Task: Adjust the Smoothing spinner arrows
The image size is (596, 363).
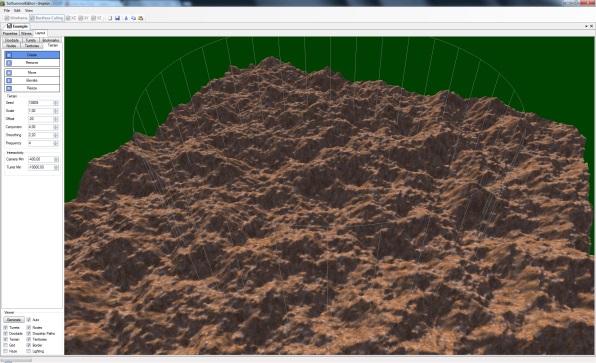Action: 56,135
